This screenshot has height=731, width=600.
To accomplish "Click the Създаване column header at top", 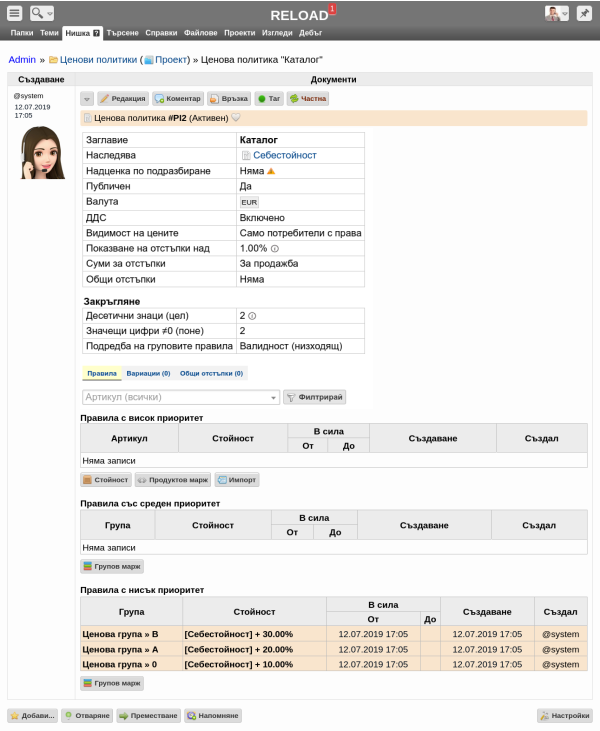I will coord(41,79).
